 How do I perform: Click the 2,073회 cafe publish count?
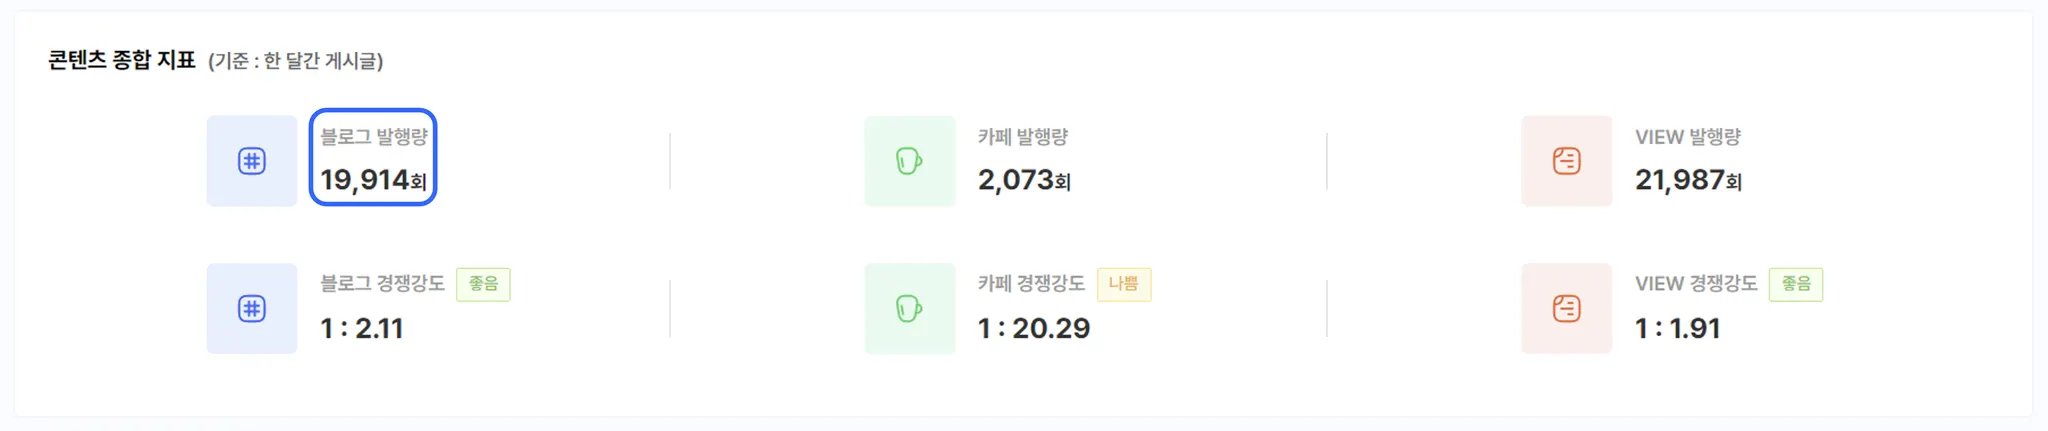pos(1024,180)
